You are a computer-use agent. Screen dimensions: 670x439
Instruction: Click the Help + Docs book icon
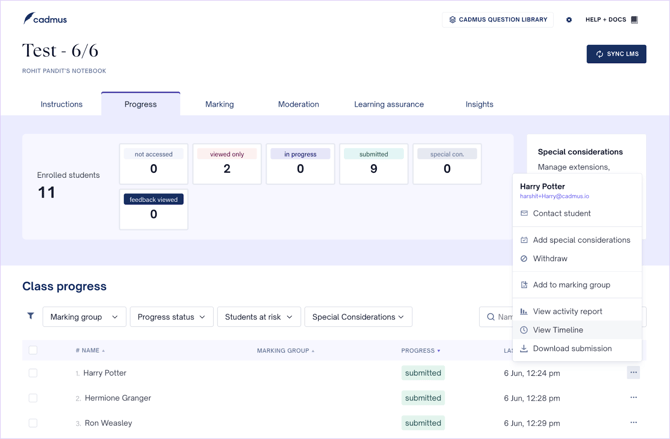(634, 20)
